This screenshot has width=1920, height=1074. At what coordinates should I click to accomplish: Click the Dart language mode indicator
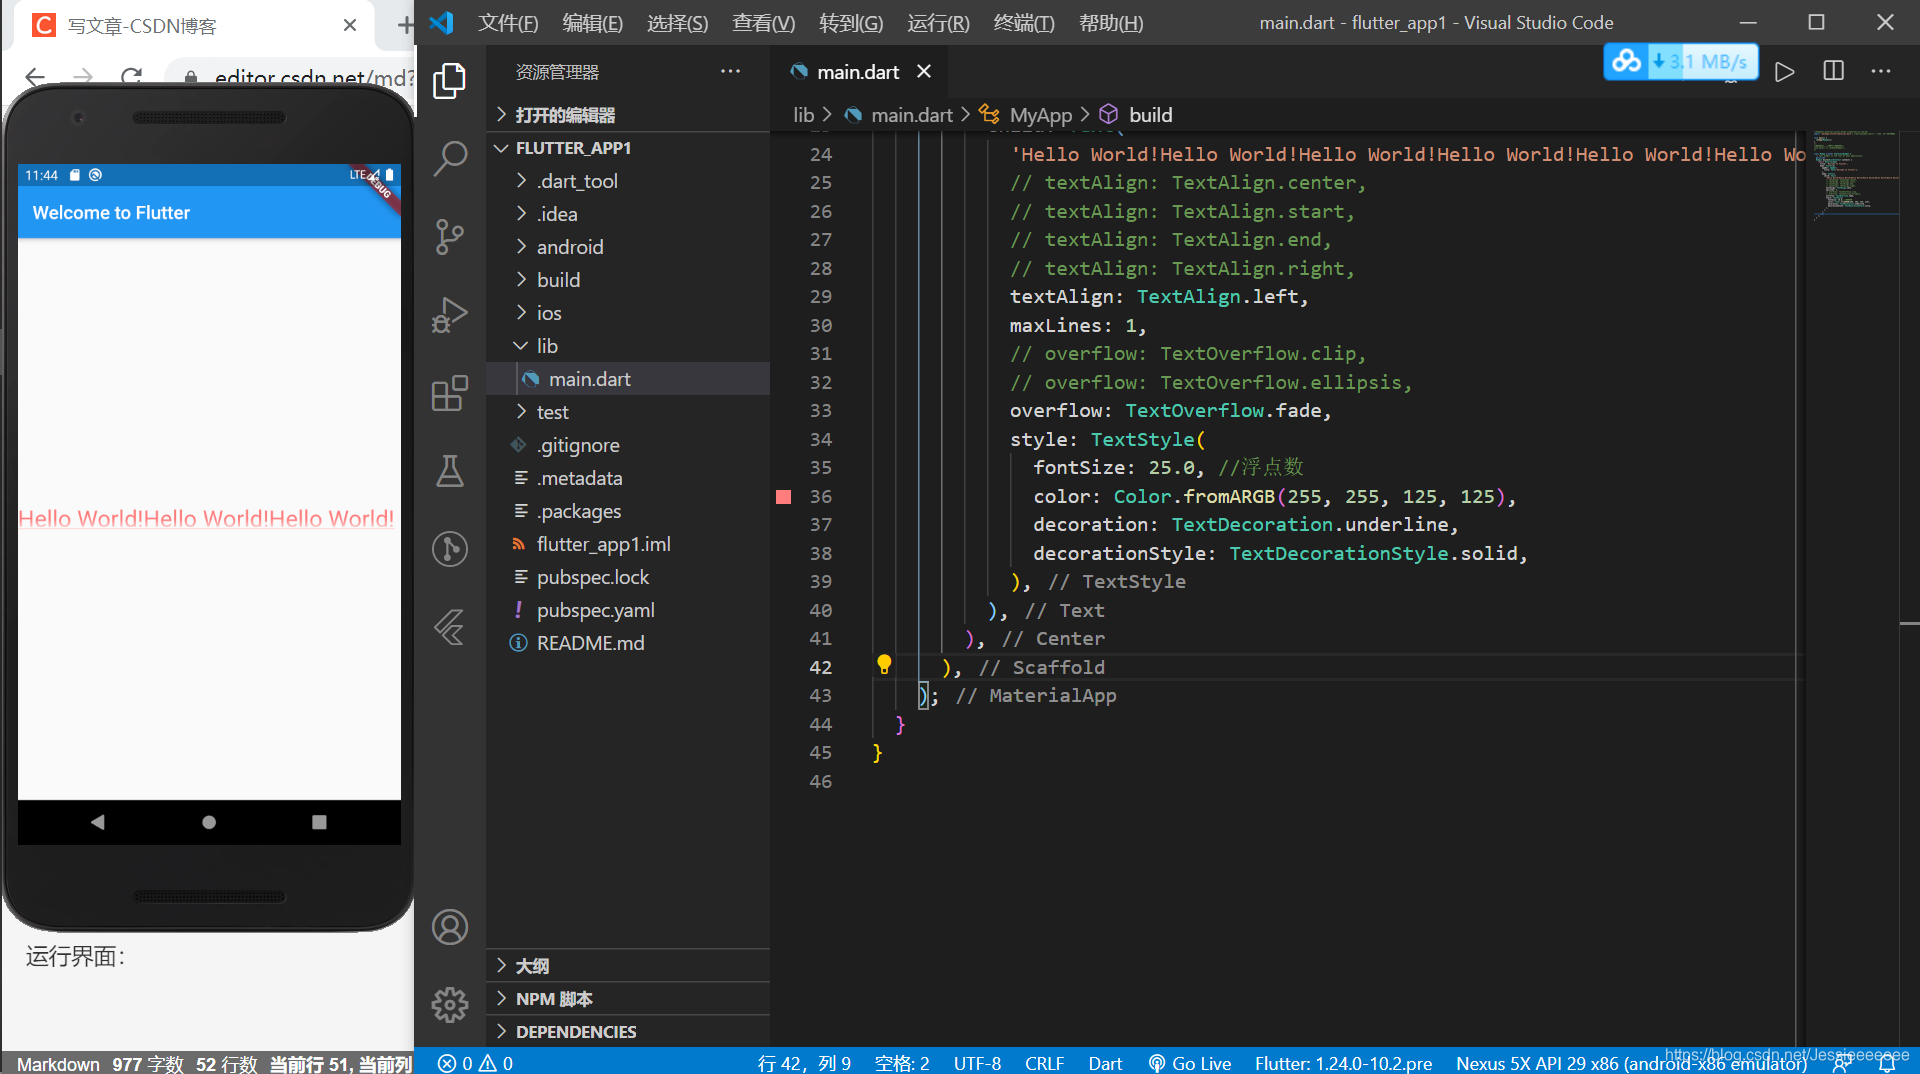1105,1063
